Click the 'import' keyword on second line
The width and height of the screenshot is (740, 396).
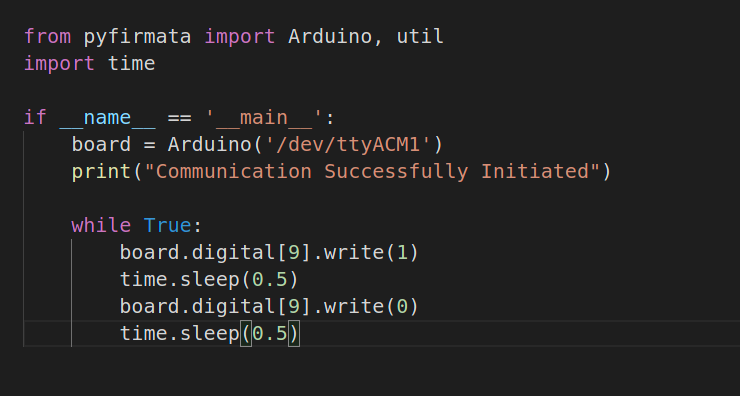point(59,64)
